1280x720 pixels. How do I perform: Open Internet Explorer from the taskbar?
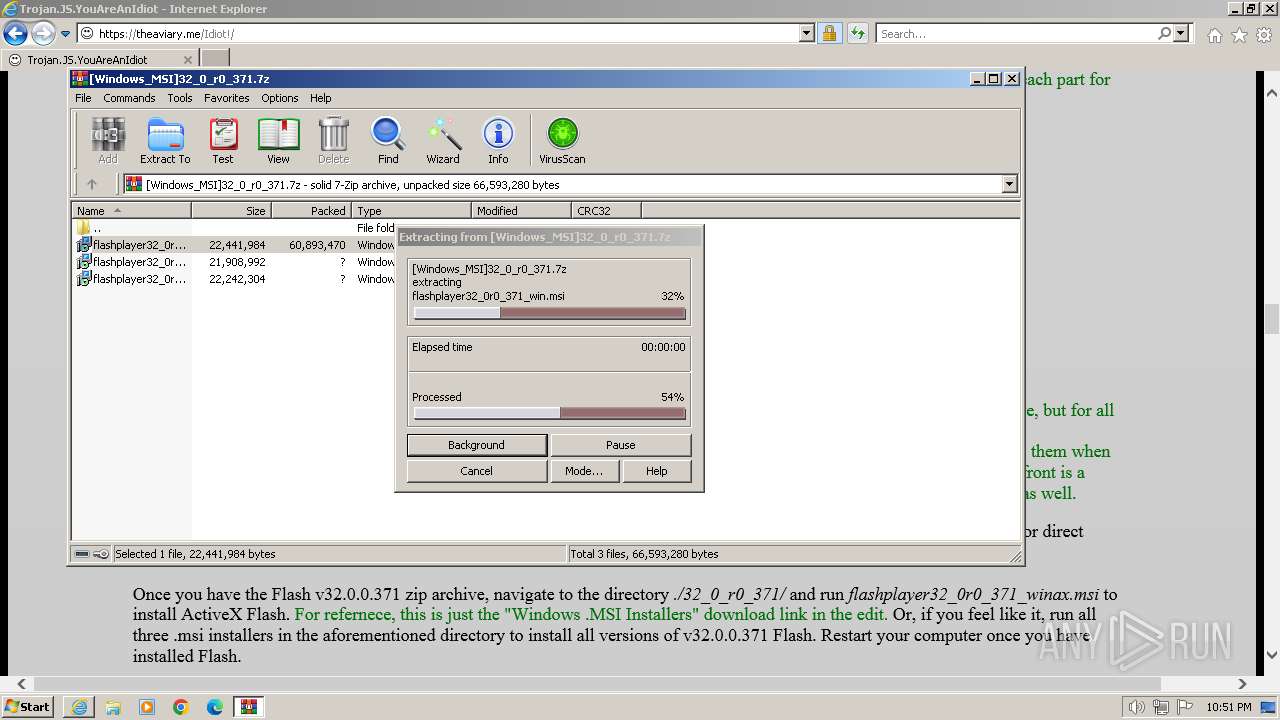point(79,707)
